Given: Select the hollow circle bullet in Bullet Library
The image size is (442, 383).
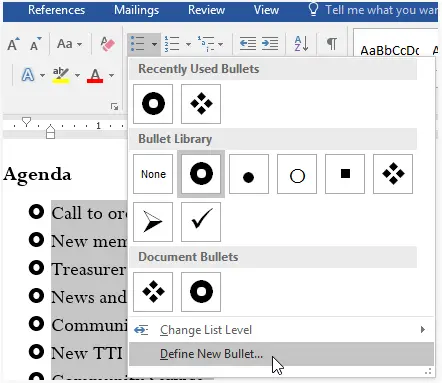Looking at the screenshot, I should pyautogui.click(x=297, y=174).
